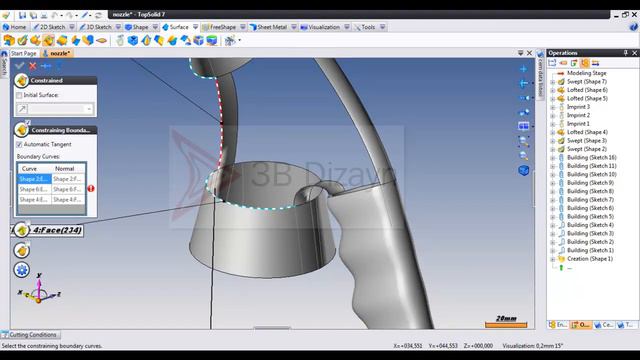Click the Redo arrow icon

[x=70, y=16]
